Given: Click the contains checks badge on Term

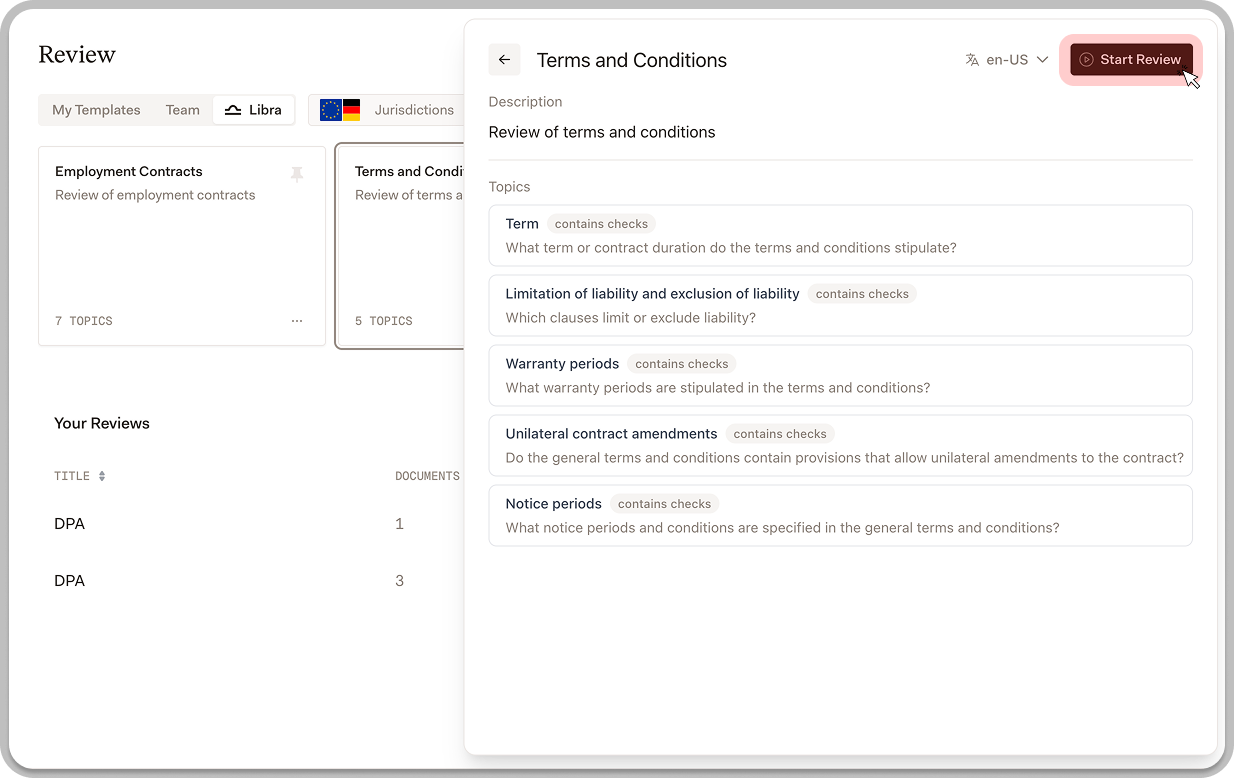Looking at the screenshot, I should tap(601, 224).
